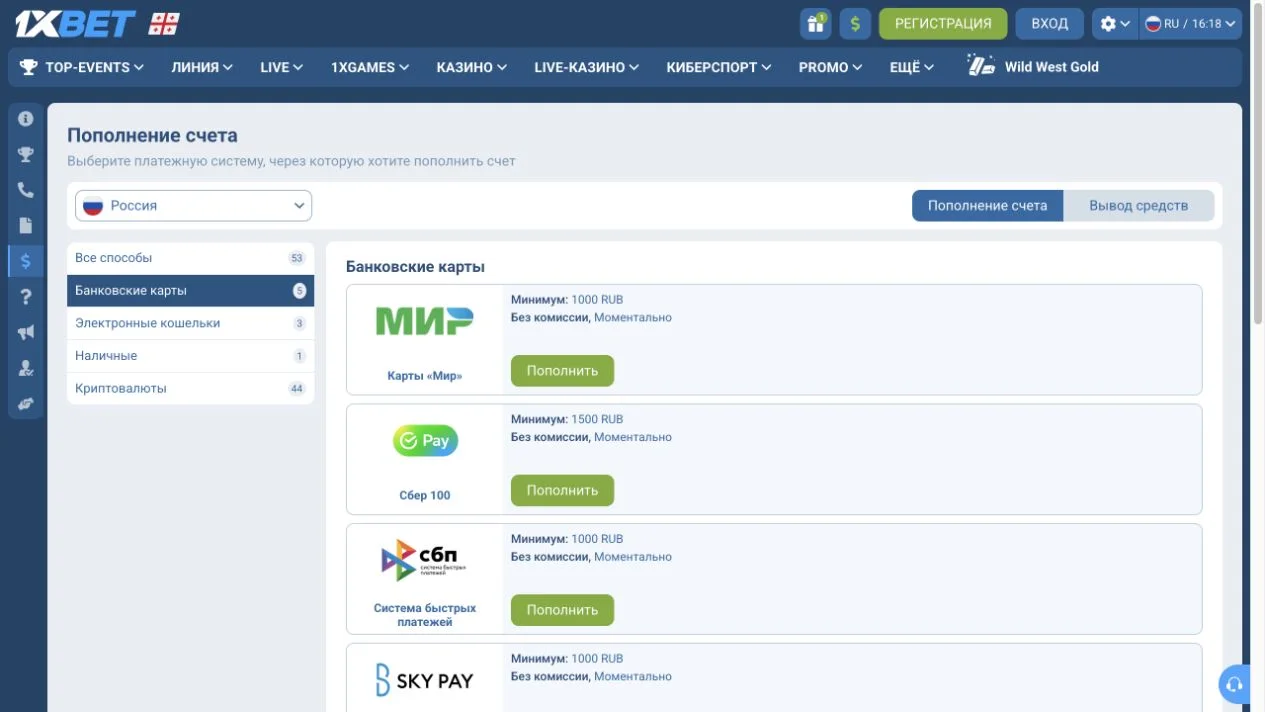This screenshot has width=1265, height=712.
Task: Click the Georgia flag icon beside the logo
Action: click(x=164, y=24)
